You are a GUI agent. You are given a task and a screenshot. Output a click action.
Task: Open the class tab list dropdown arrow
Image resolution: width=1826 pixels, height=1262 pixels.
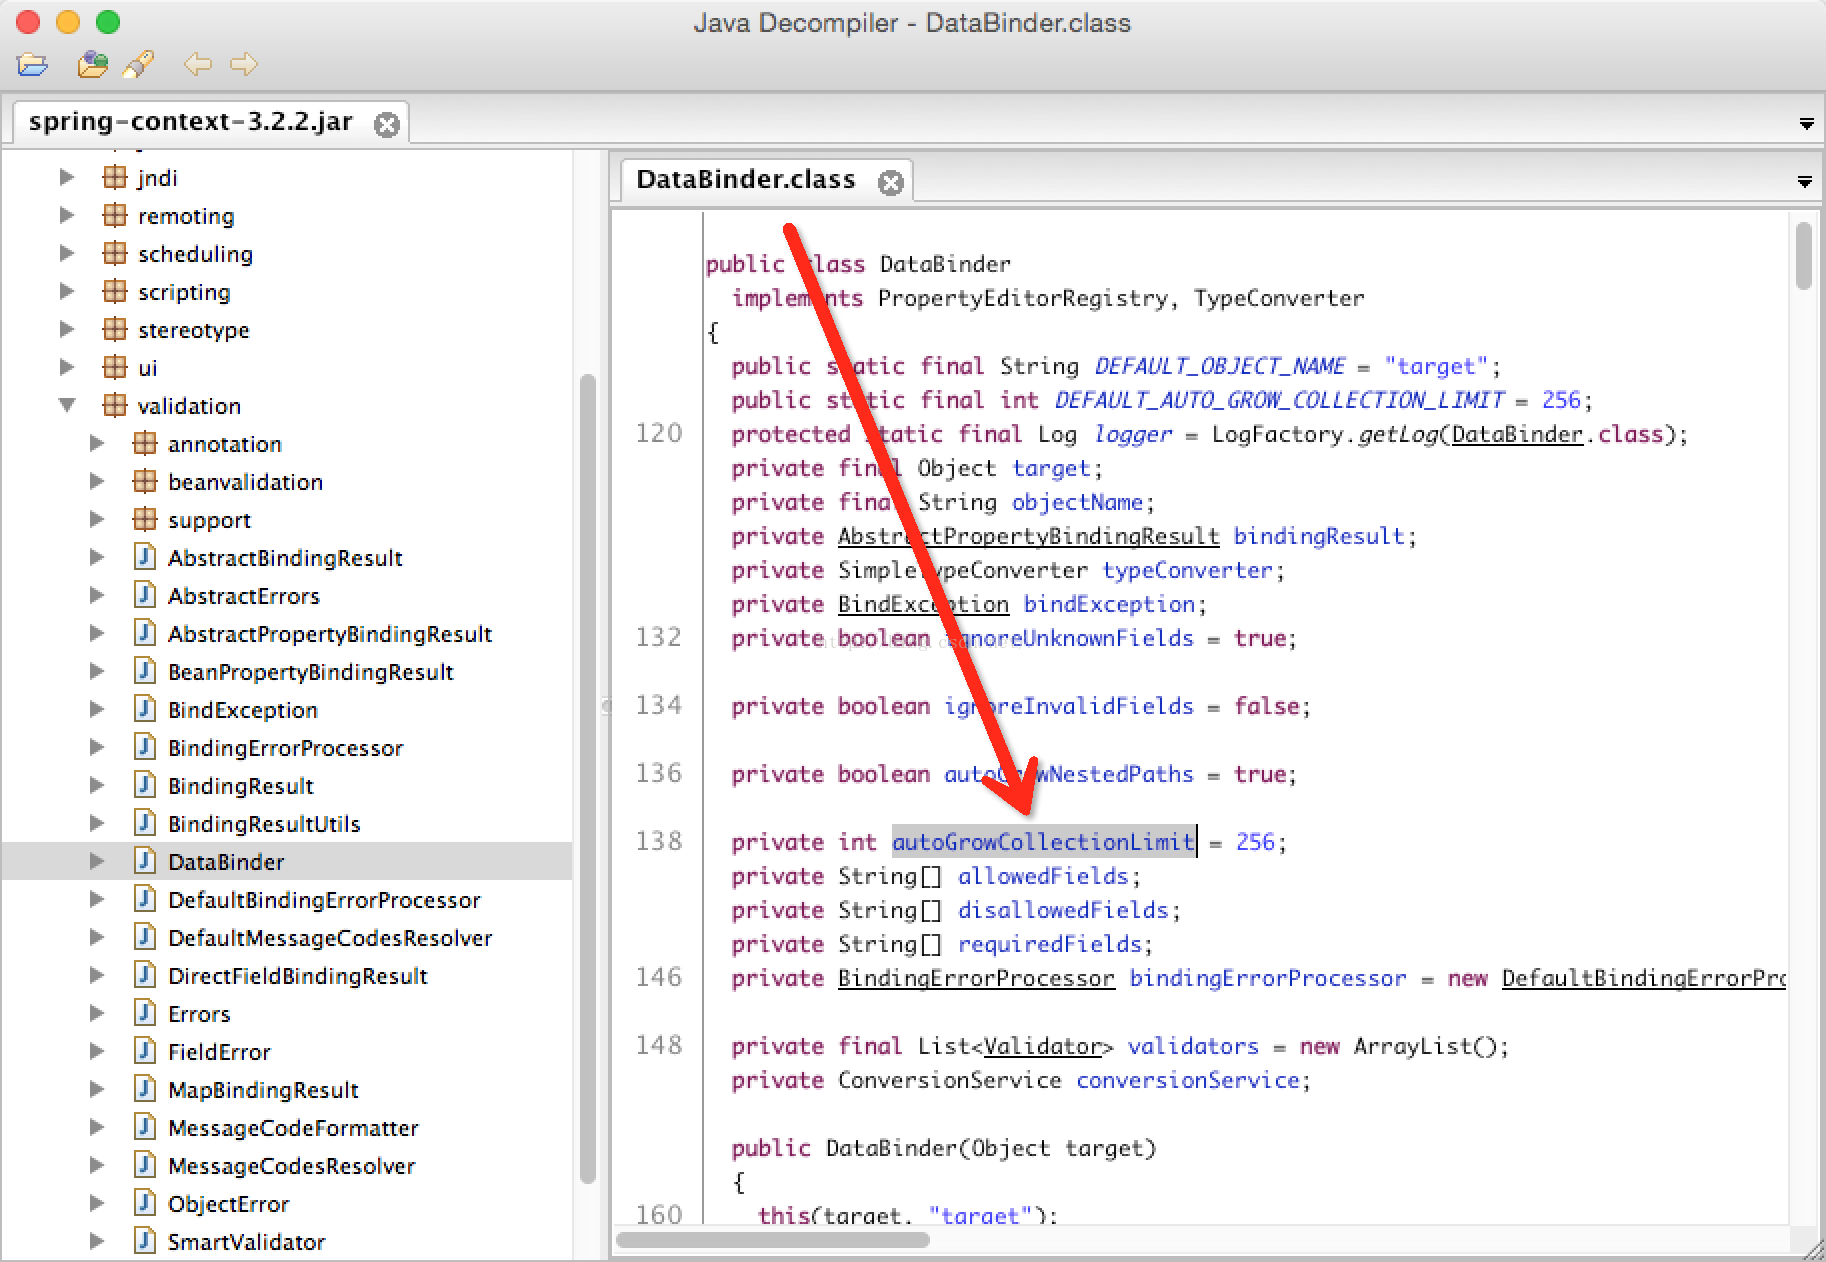click(1804, 182)
